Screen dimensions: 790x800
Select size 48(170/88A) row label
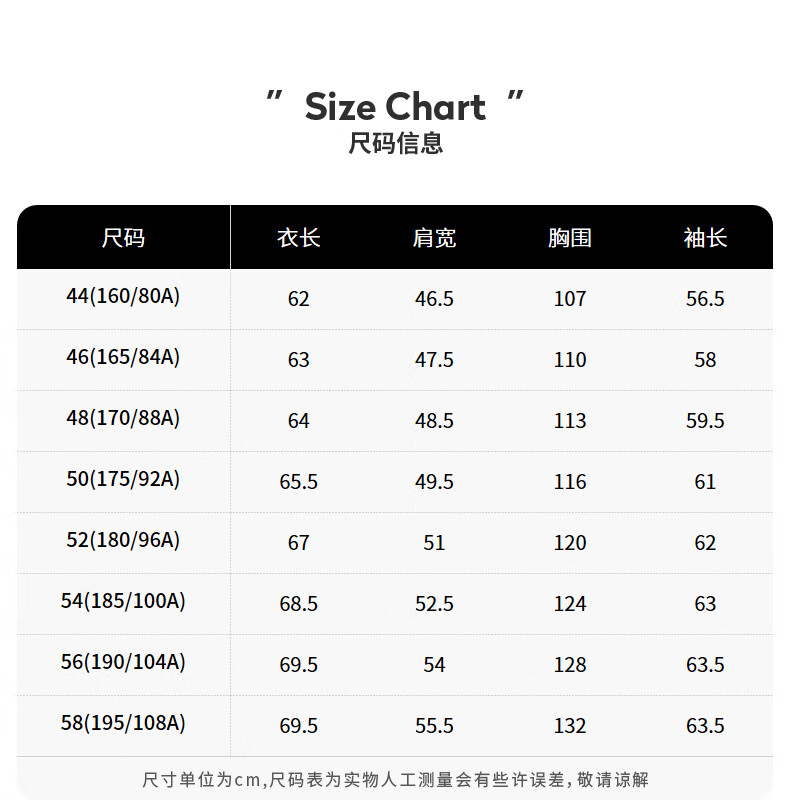[123, 419]
